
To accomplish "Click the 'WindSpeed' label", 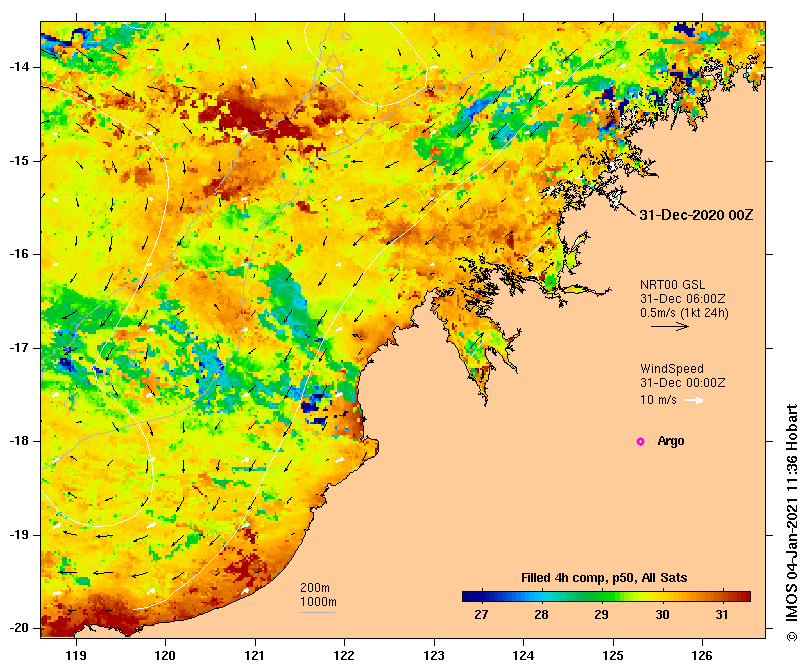I will coord(672,369).
